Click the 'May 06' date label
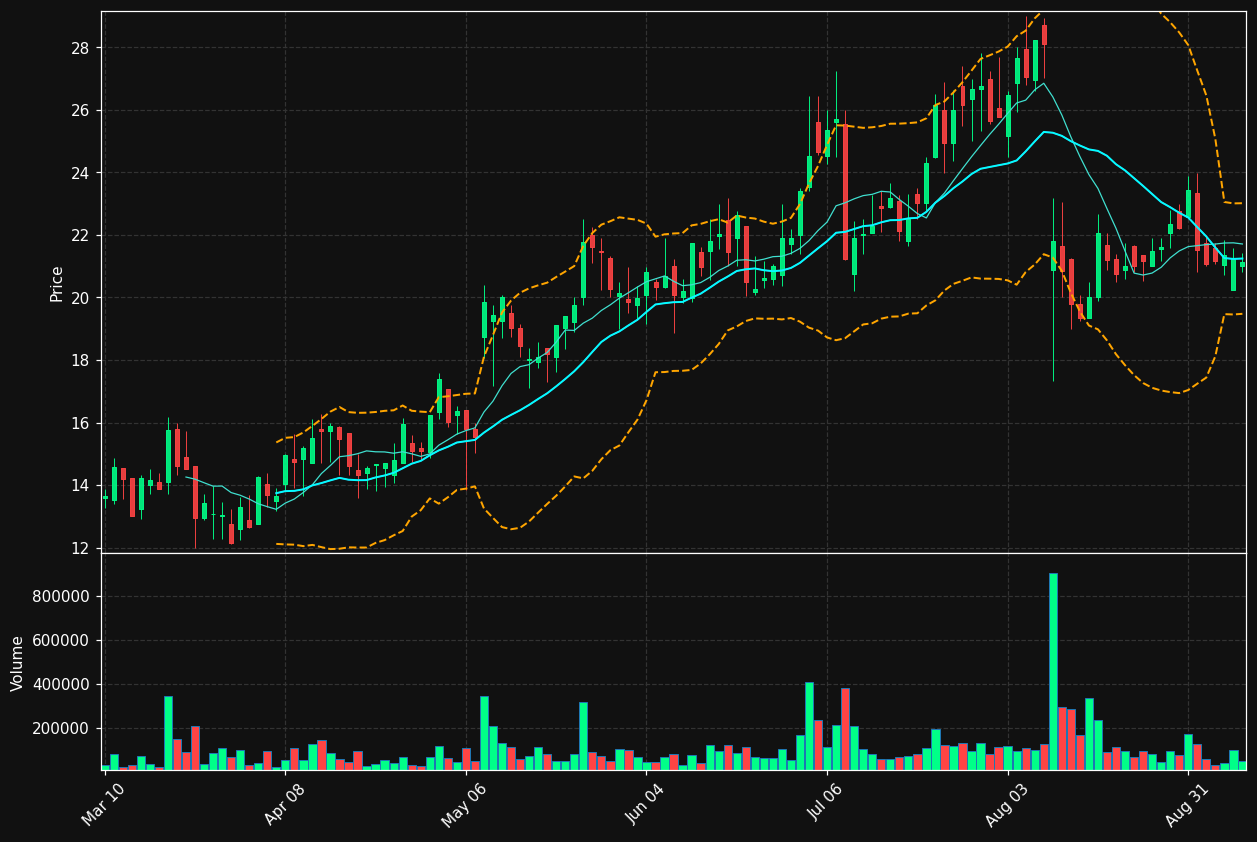 coord(463,805)
